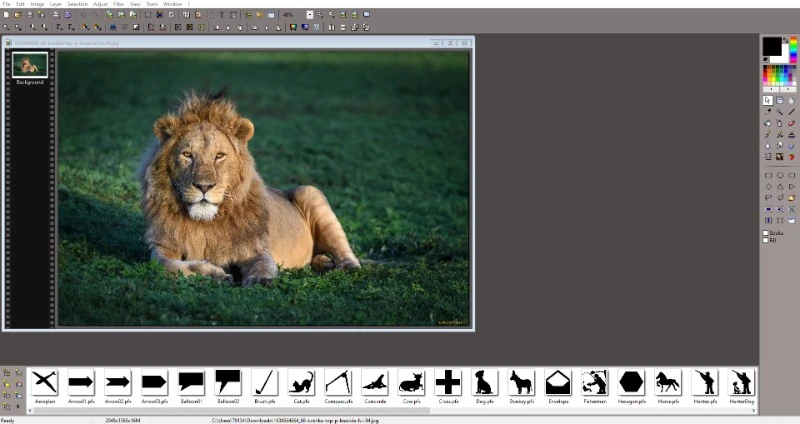Select the Dog.pfs shape
The width and height of the screenshot is (800, 424).
coord(485,382)
